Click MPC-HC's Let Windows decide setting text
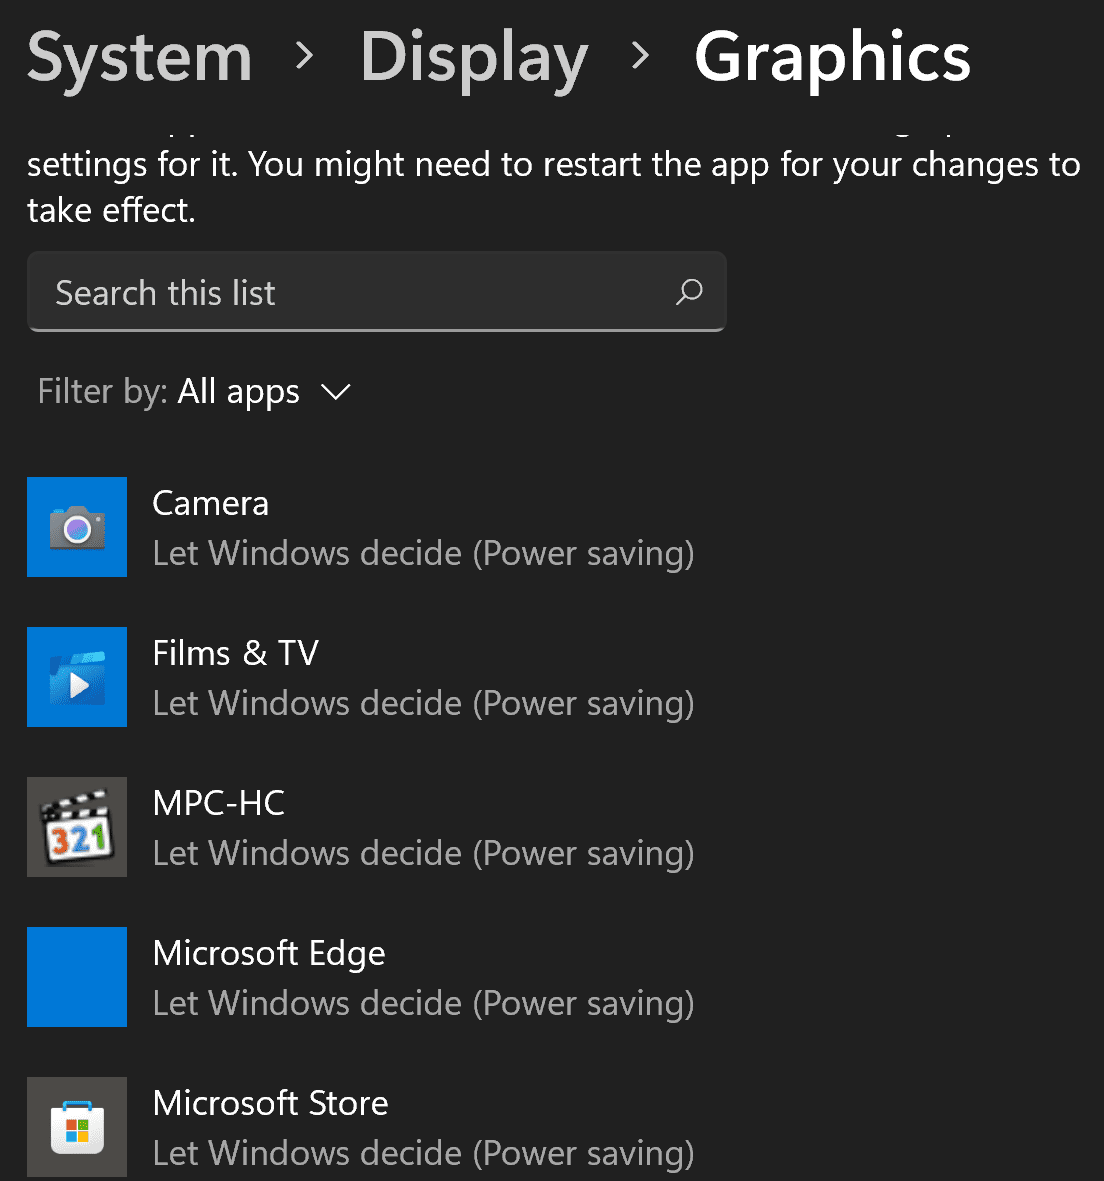The width and height of the screenshot is (1104, 1181). tap(423, 853)
